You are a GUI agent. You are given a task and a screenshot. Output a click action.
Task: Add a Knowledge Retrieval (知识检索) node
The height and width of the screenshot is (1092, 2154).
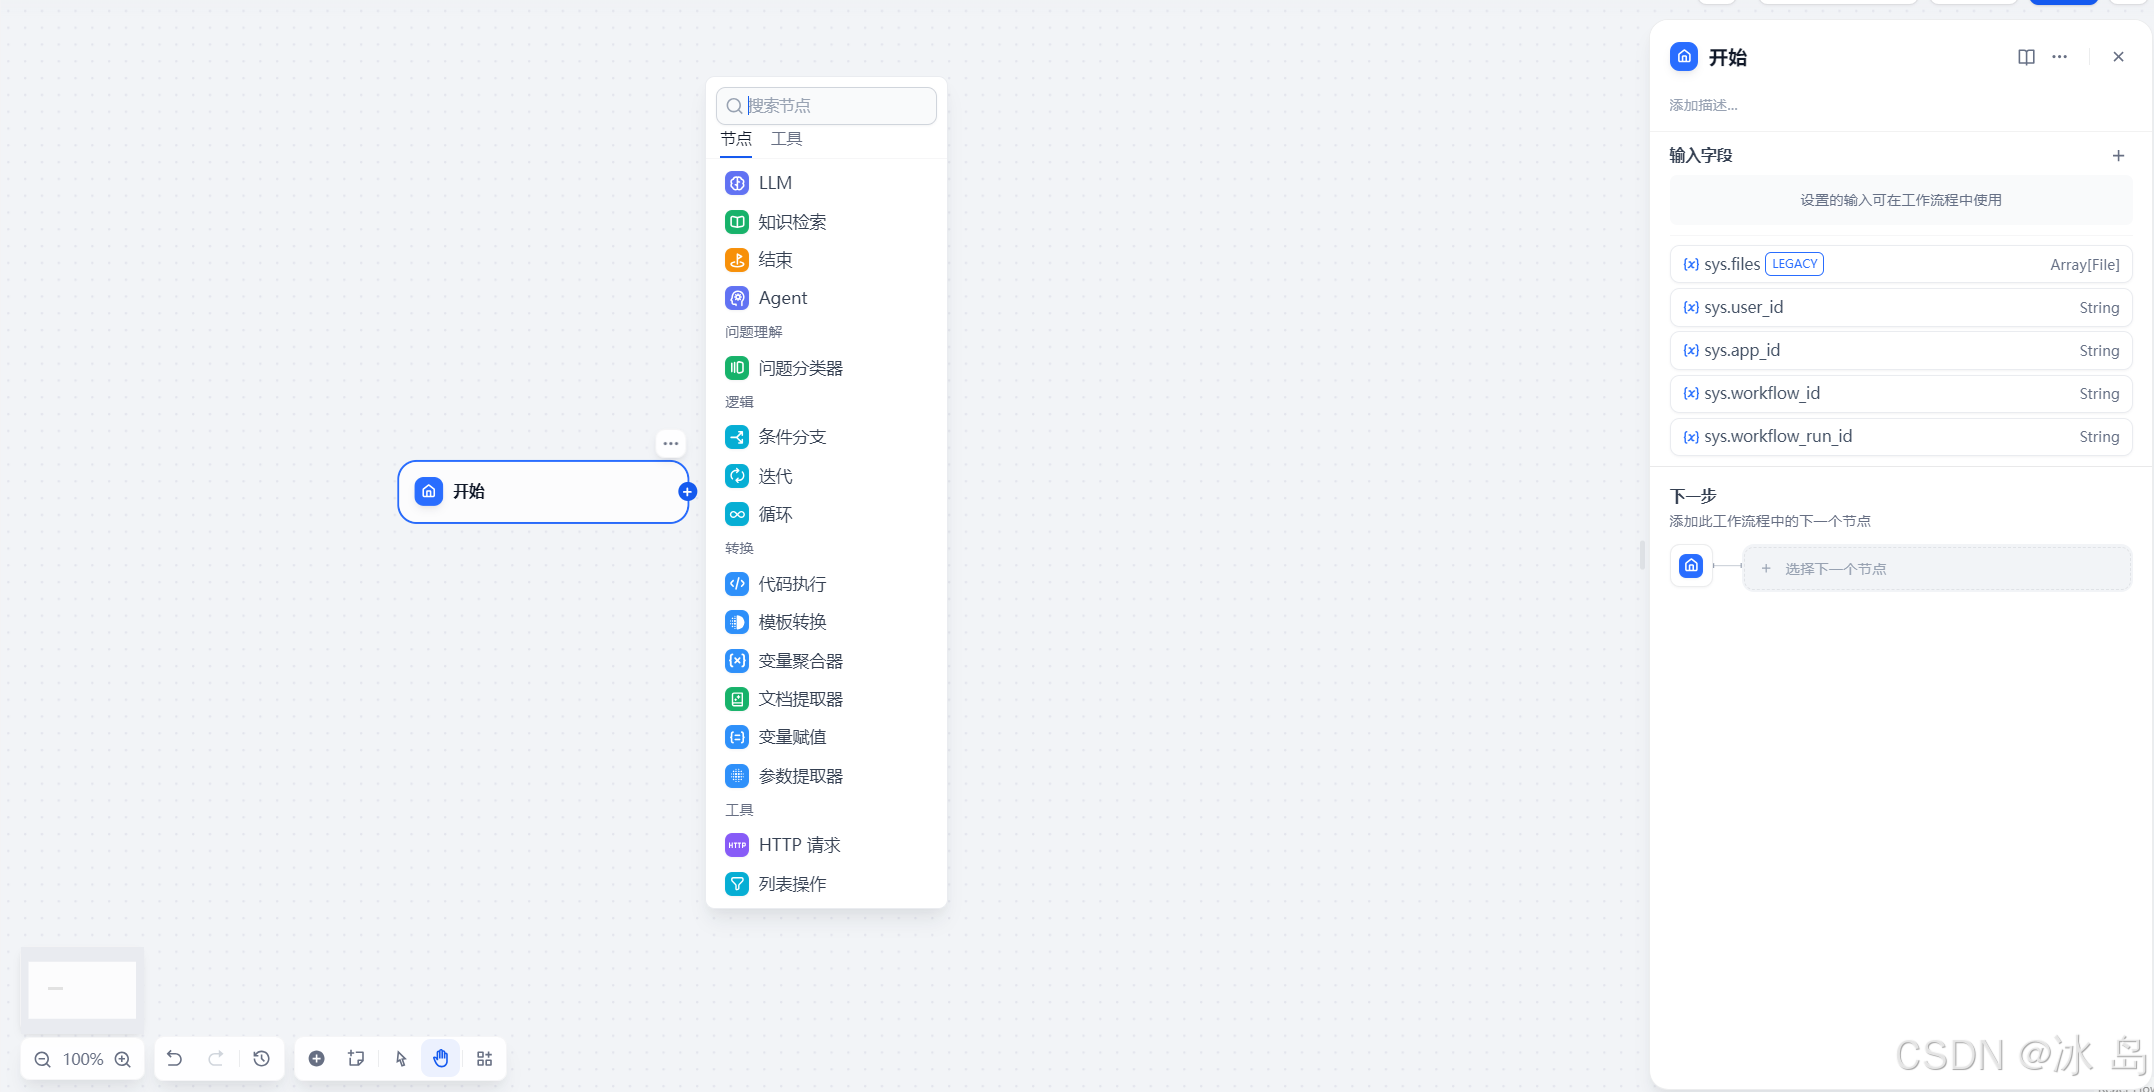point(791,222)
